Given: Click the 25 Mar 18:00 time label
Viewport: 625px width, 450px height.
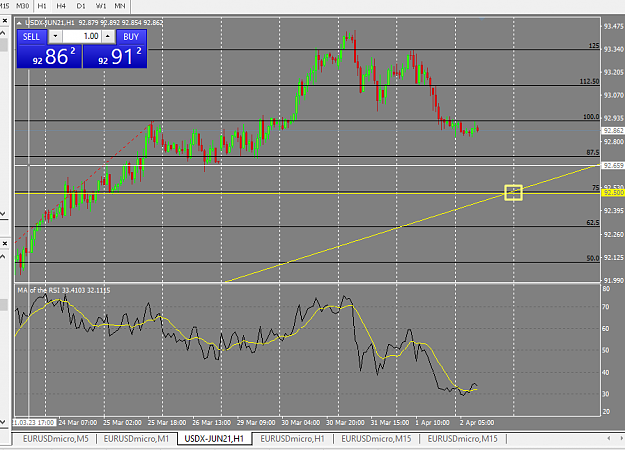Looking at the screenshot, I should (167, 422).
